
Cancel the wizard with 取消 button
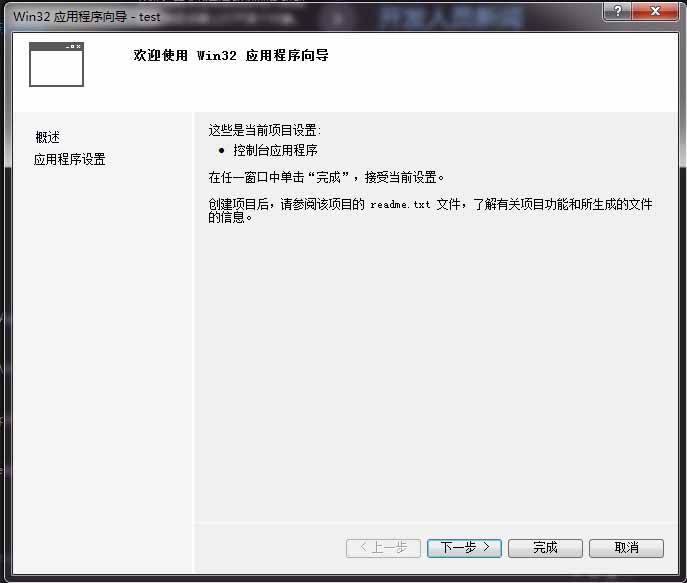pos(626,548)
